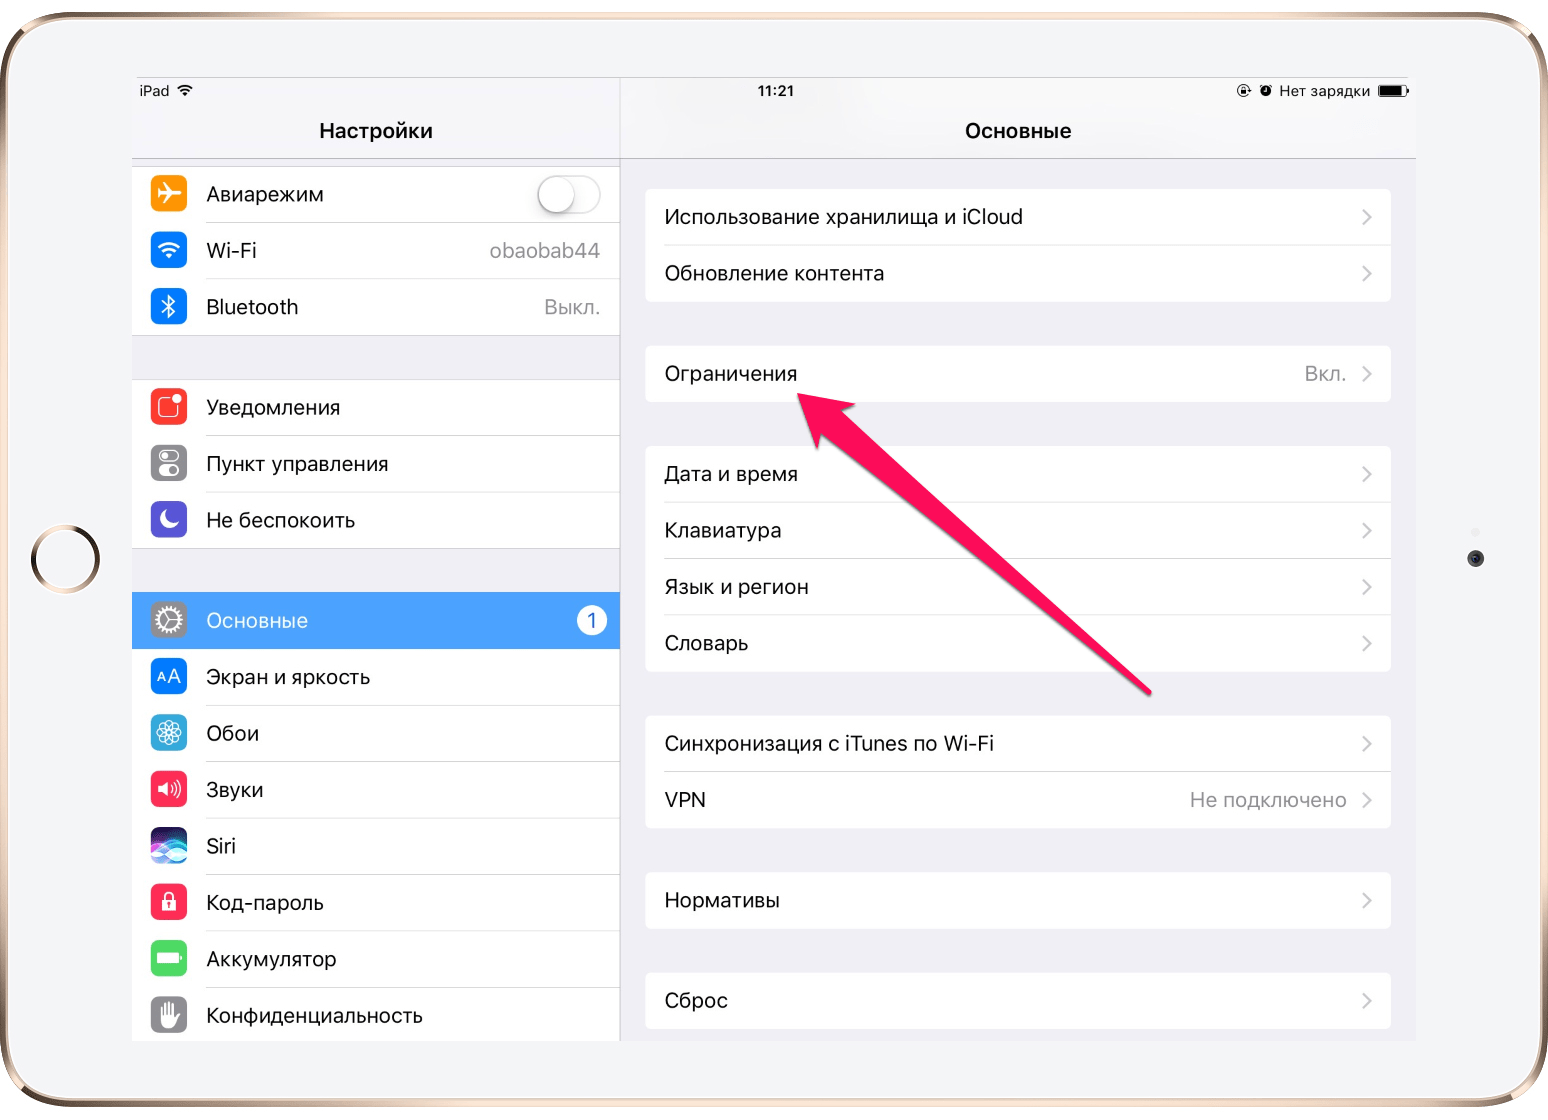Image resolution: width=1548 pixels, height=1120 pixels.
Task: Tap chevron on Язык и регион row
Action: tap(1367, 587)
